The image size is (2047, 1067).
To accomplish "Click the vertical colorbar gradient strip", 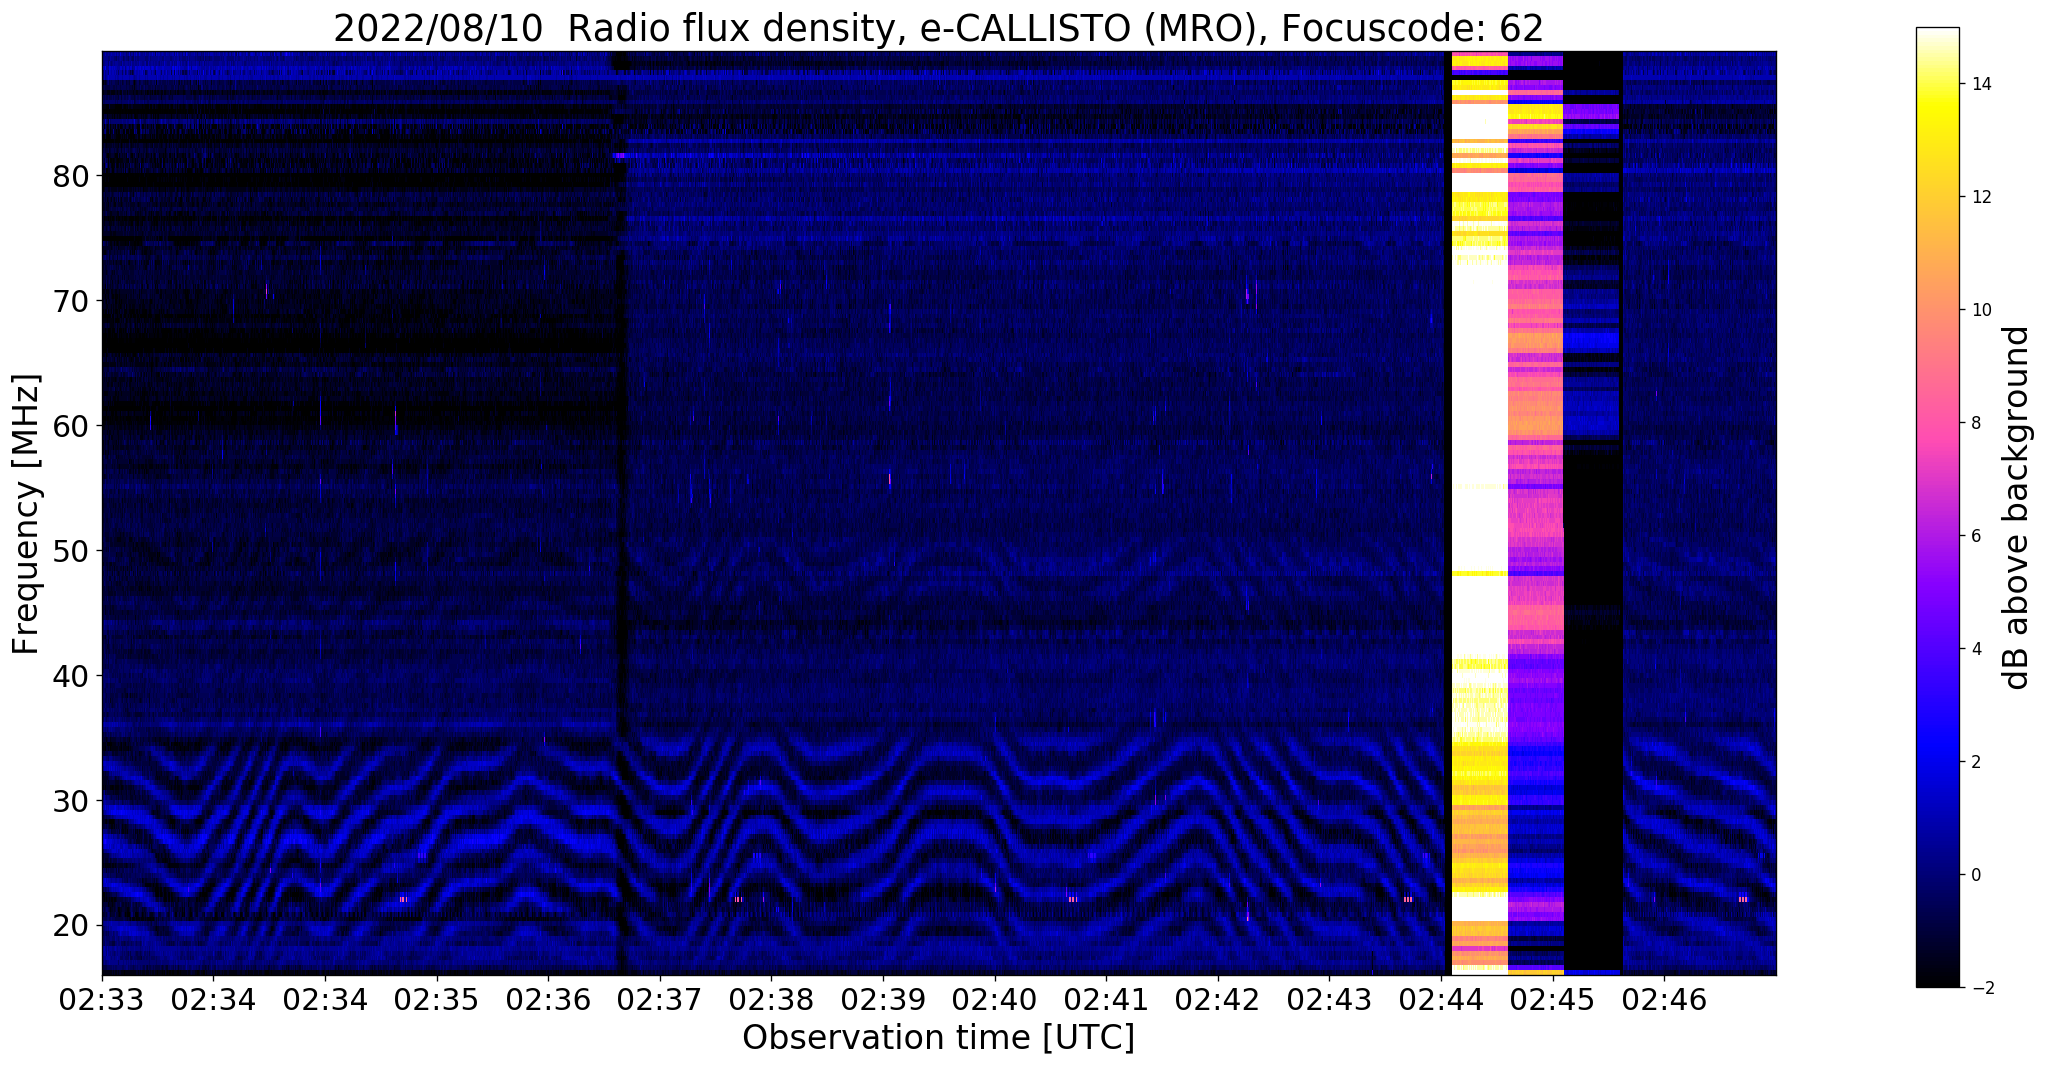I will 1937,508.
